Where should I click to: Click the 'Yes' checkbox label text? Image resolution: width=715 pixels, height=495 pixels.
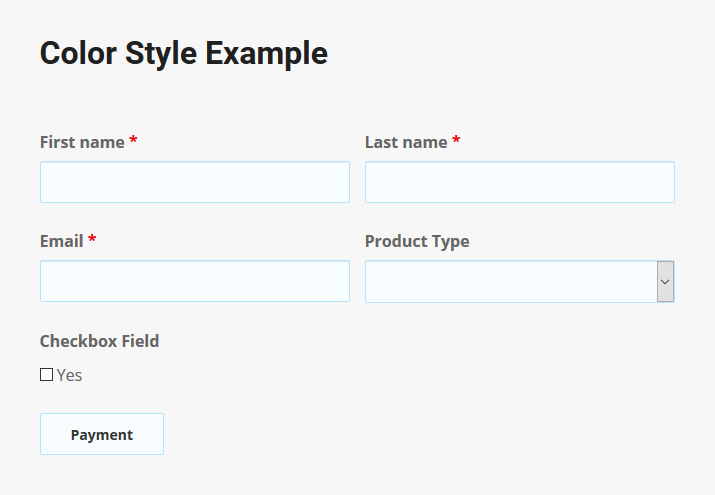pos(69,375)
